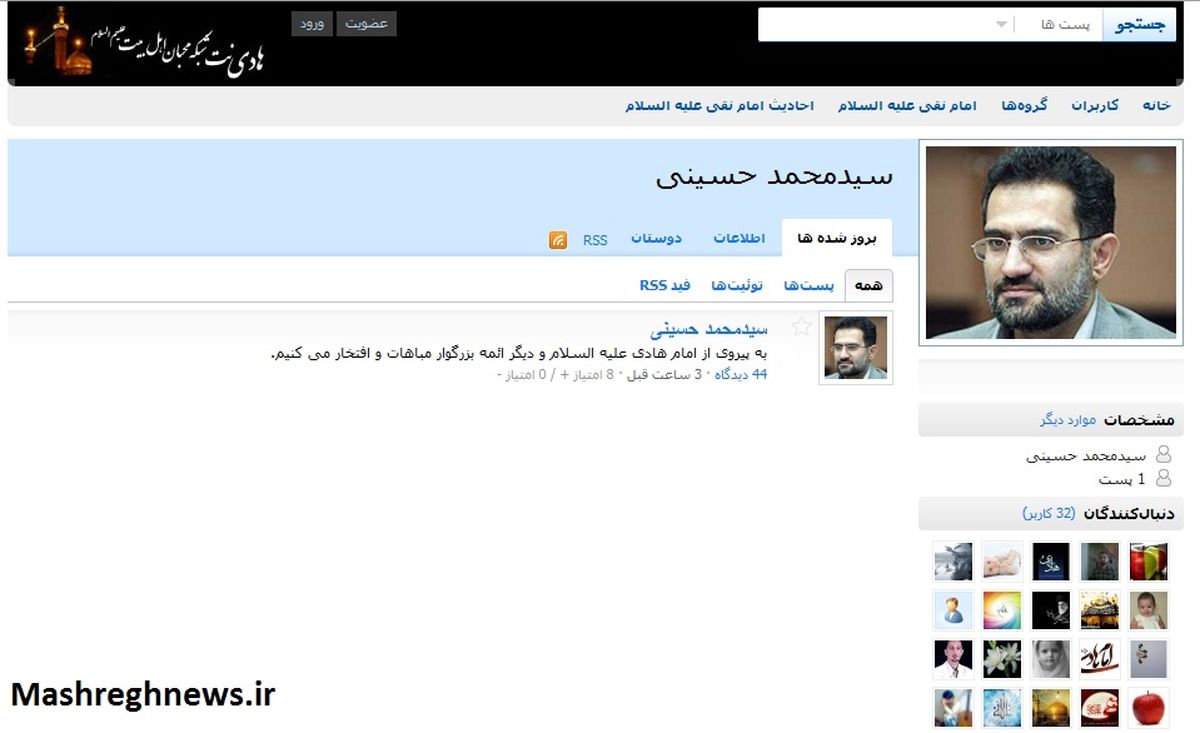This screenshot has width=1200, height=733.
Task: Open گروه‌ها in navigation bar
Action: coord(1024,105)
